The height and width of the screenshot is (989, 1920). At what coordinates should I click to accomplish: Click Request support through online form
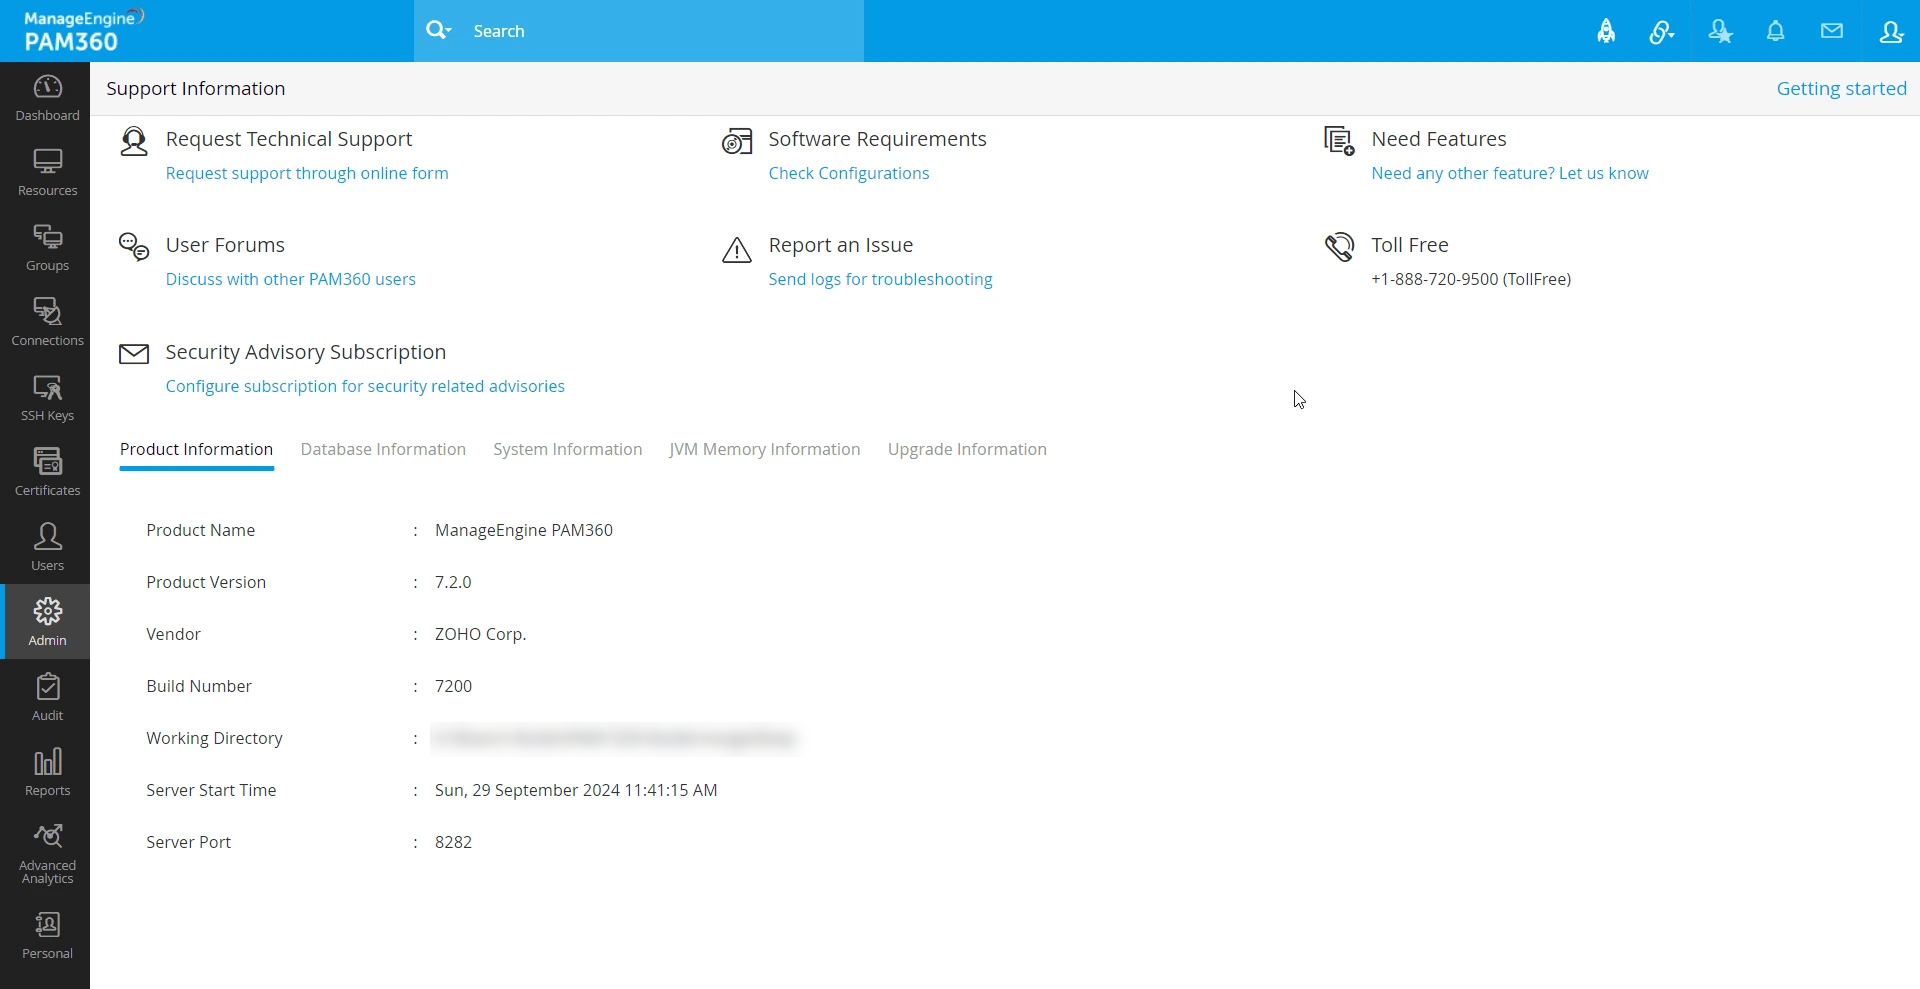point(307,174)
